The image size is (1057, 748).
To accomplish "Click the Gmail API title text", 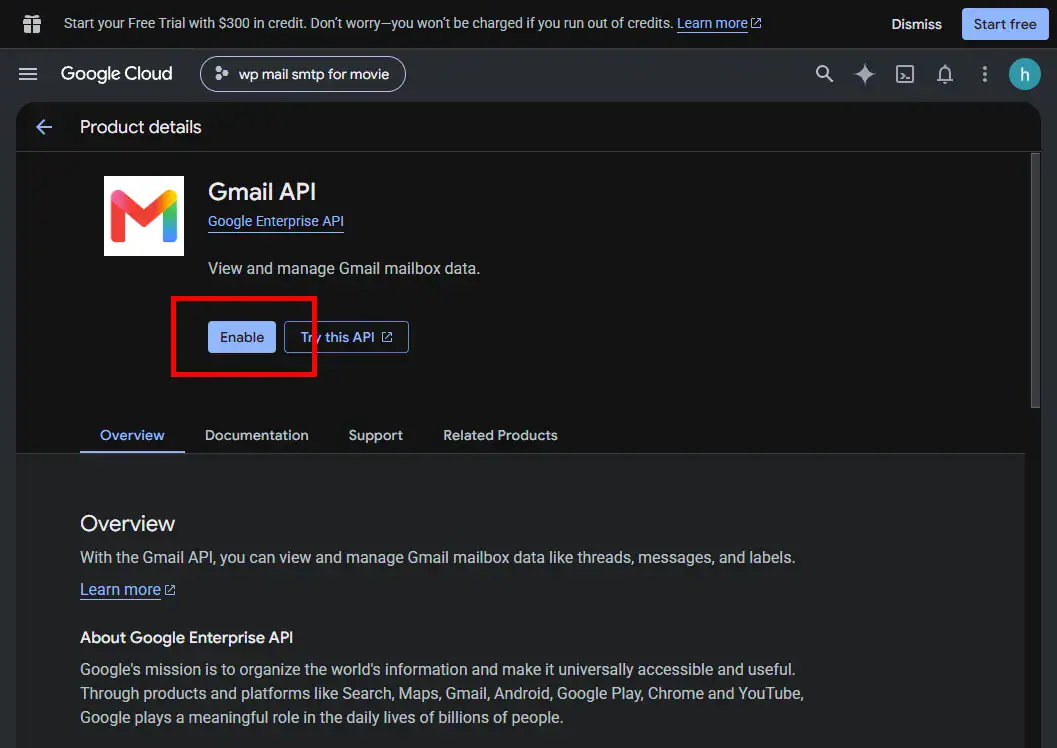I will click(x=262, y=192).
